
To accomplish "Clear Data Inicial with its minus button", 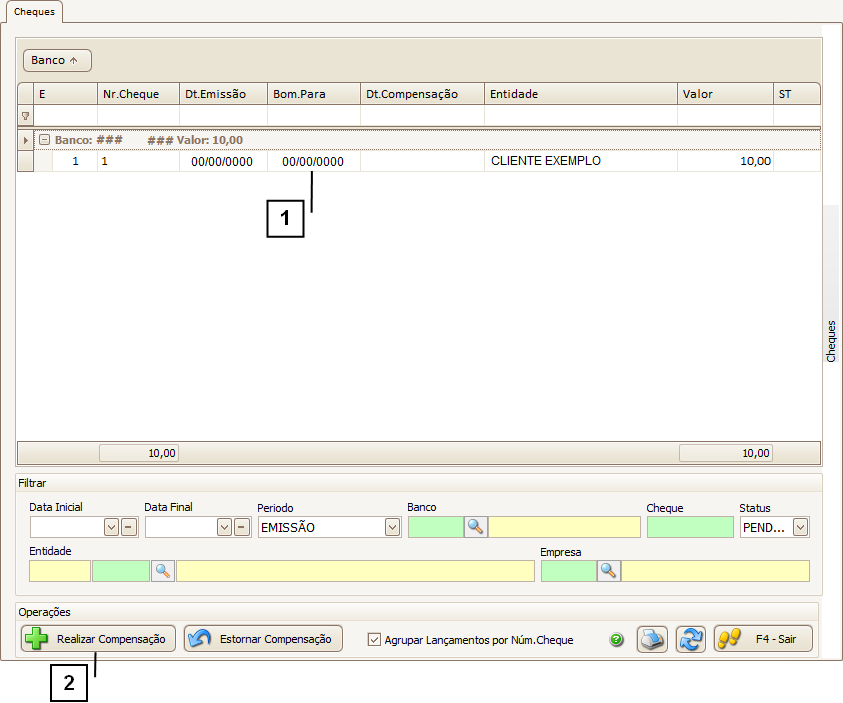I will tap(129, 527).
